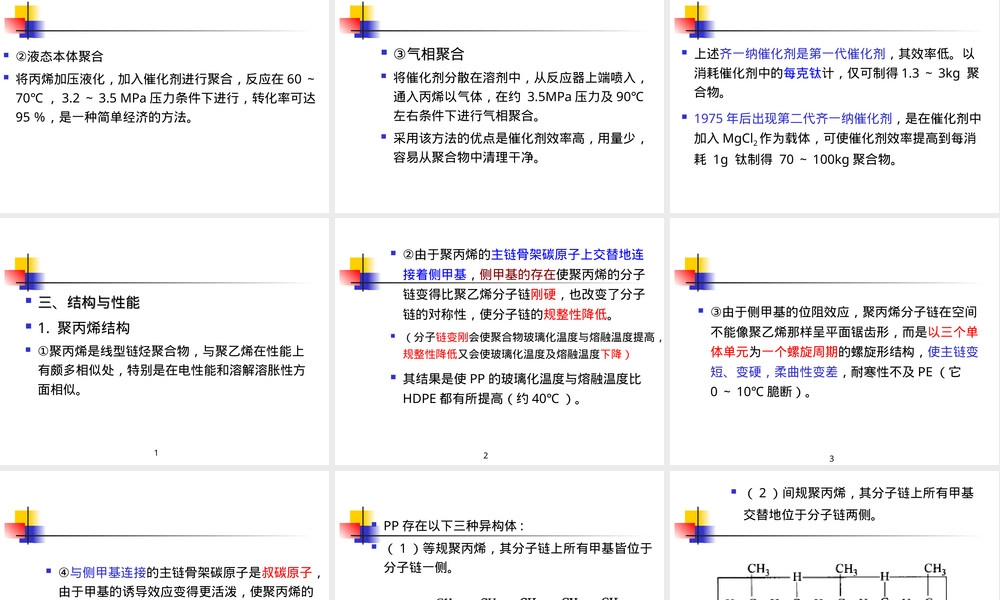Open the slide 'PP 存在以下三种异构体'

[x=499, y=536]
